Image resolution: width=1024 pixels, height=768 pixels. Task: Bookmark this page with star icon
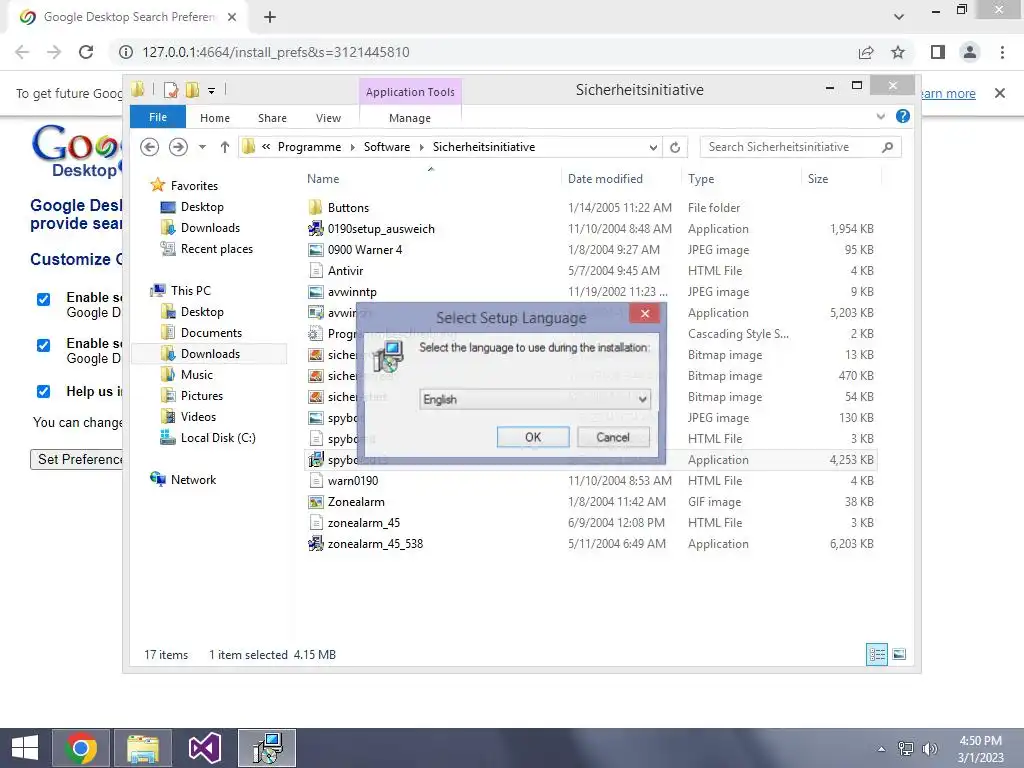coord(898,52)
